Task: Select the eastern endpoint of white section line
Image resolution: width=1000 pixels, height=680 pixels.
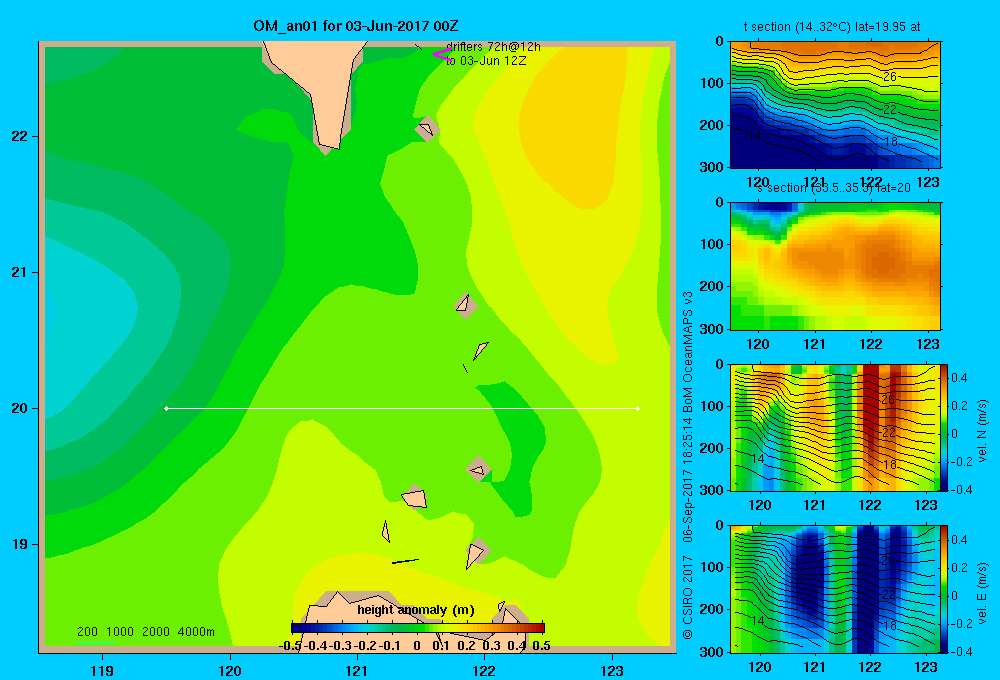Action: pyautogui.click(x=638, y=408)
